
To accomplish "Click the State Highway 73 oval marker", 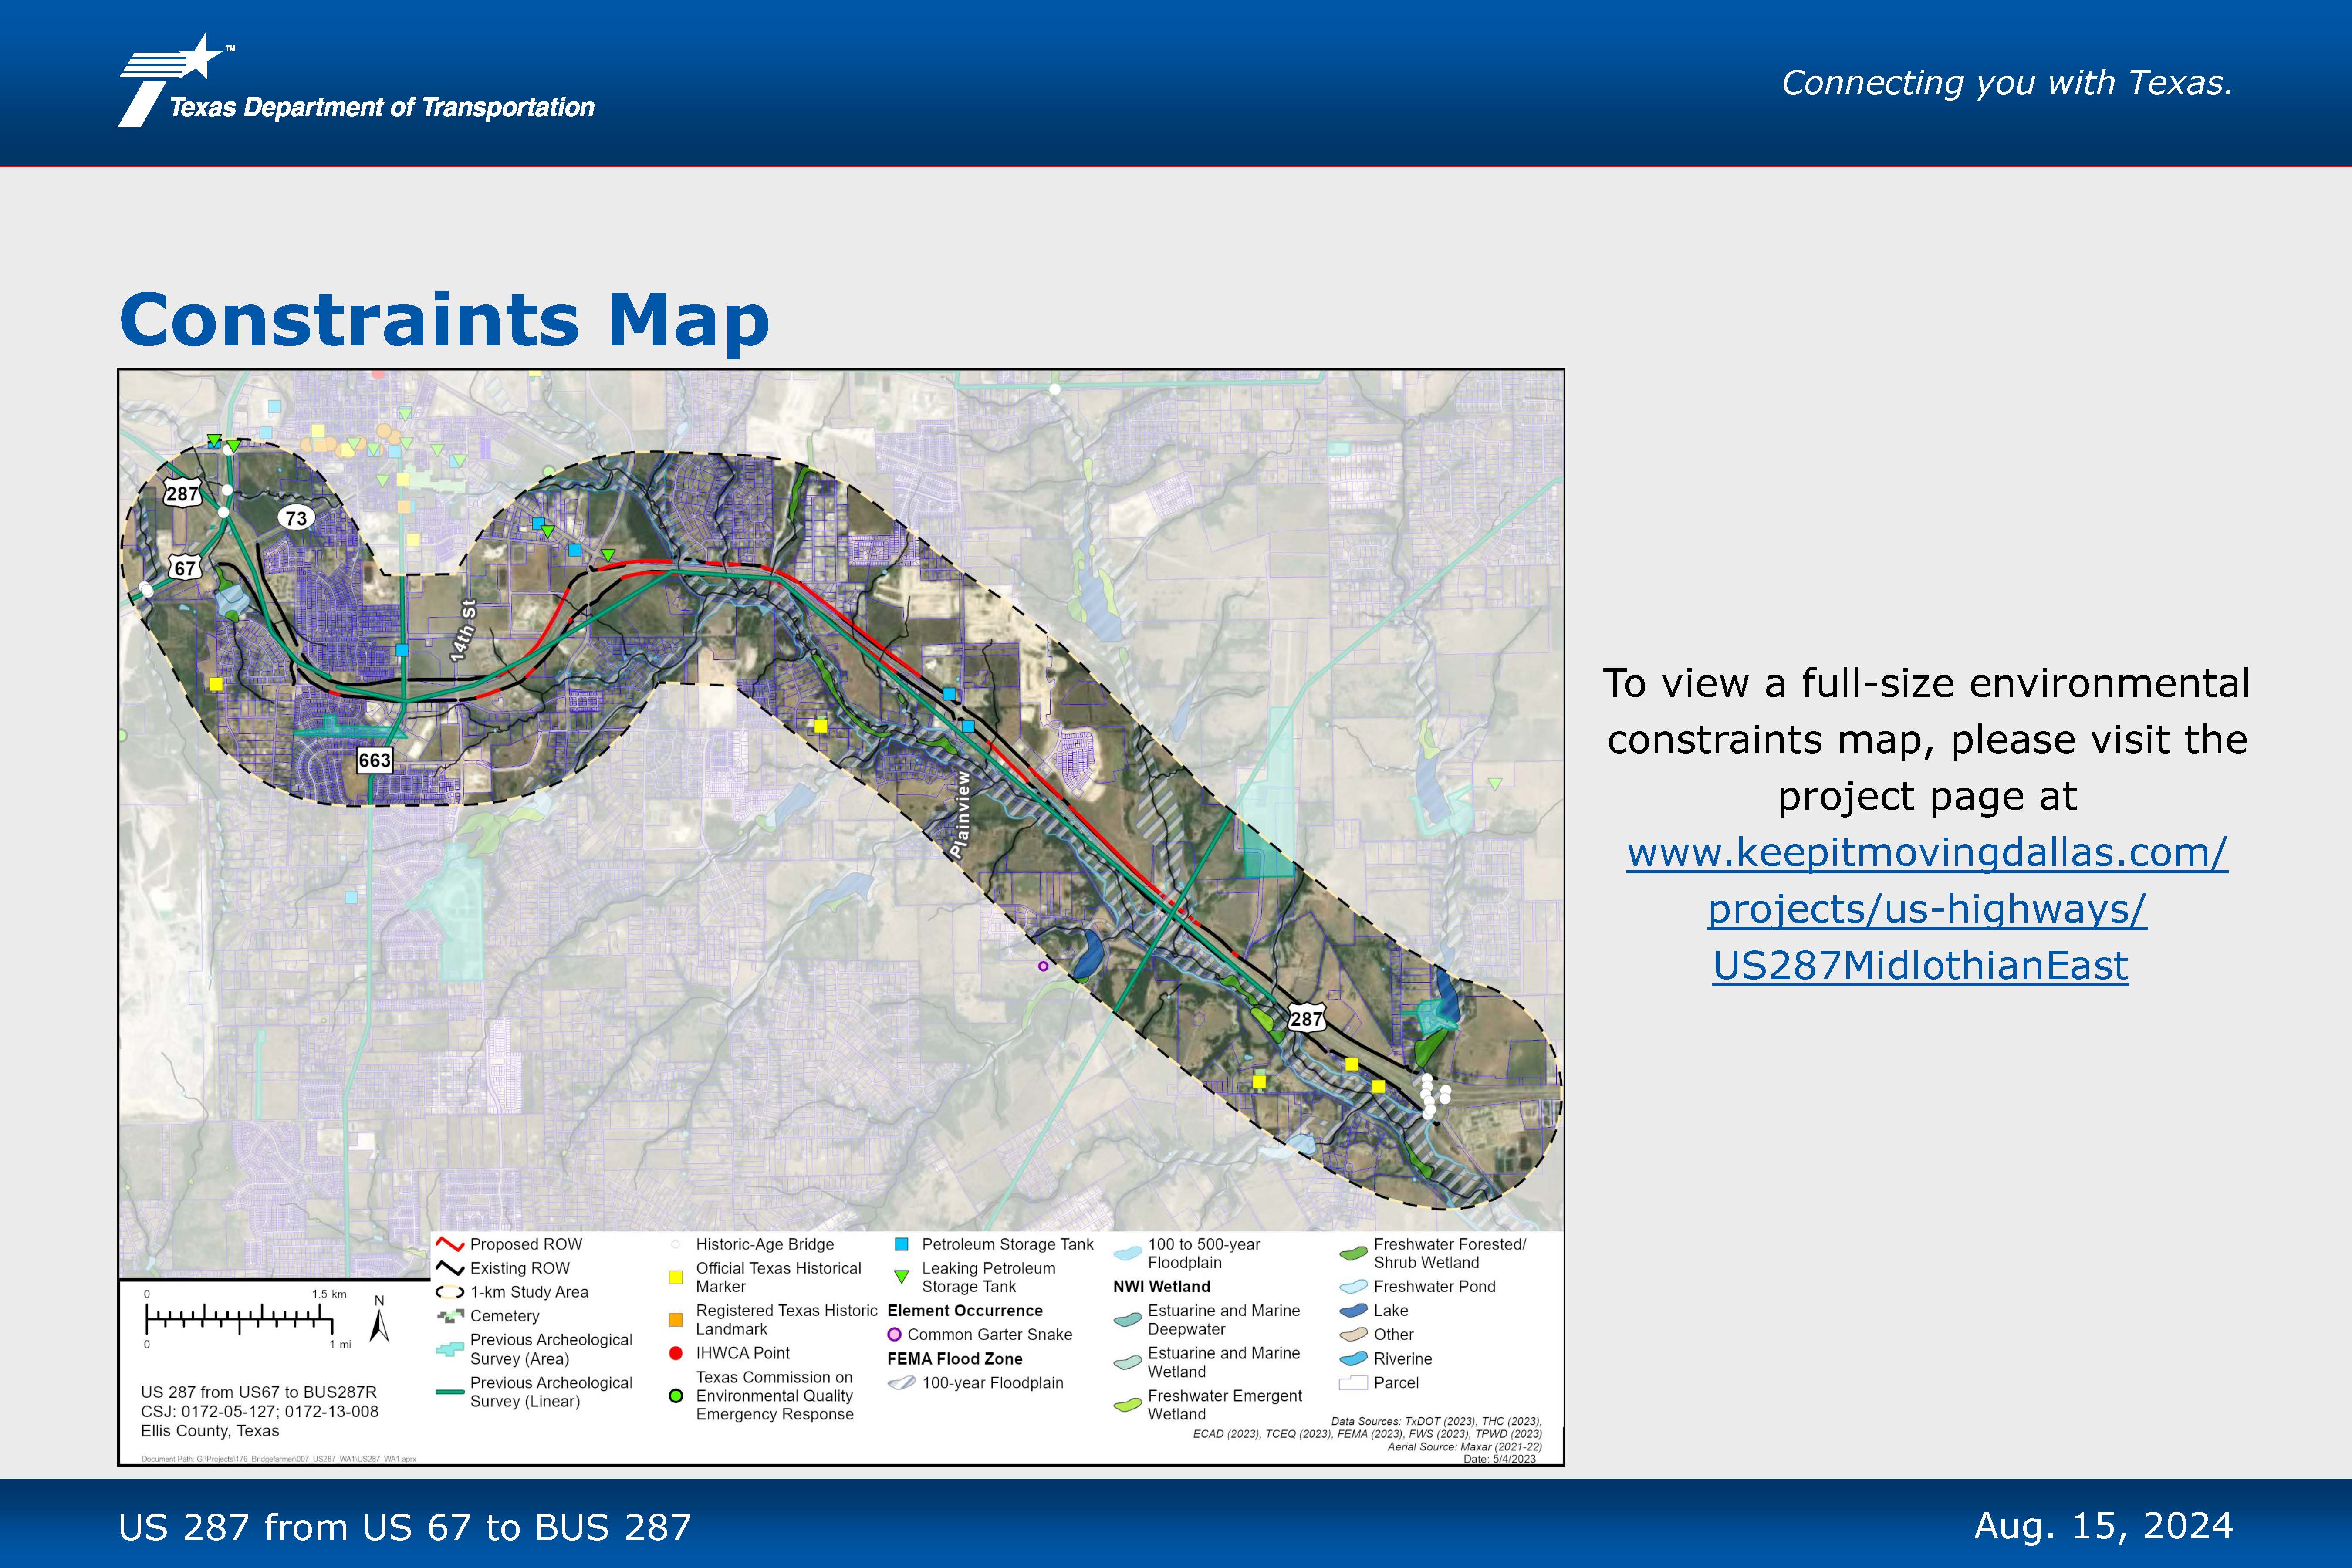I will [x=296, y=518].
